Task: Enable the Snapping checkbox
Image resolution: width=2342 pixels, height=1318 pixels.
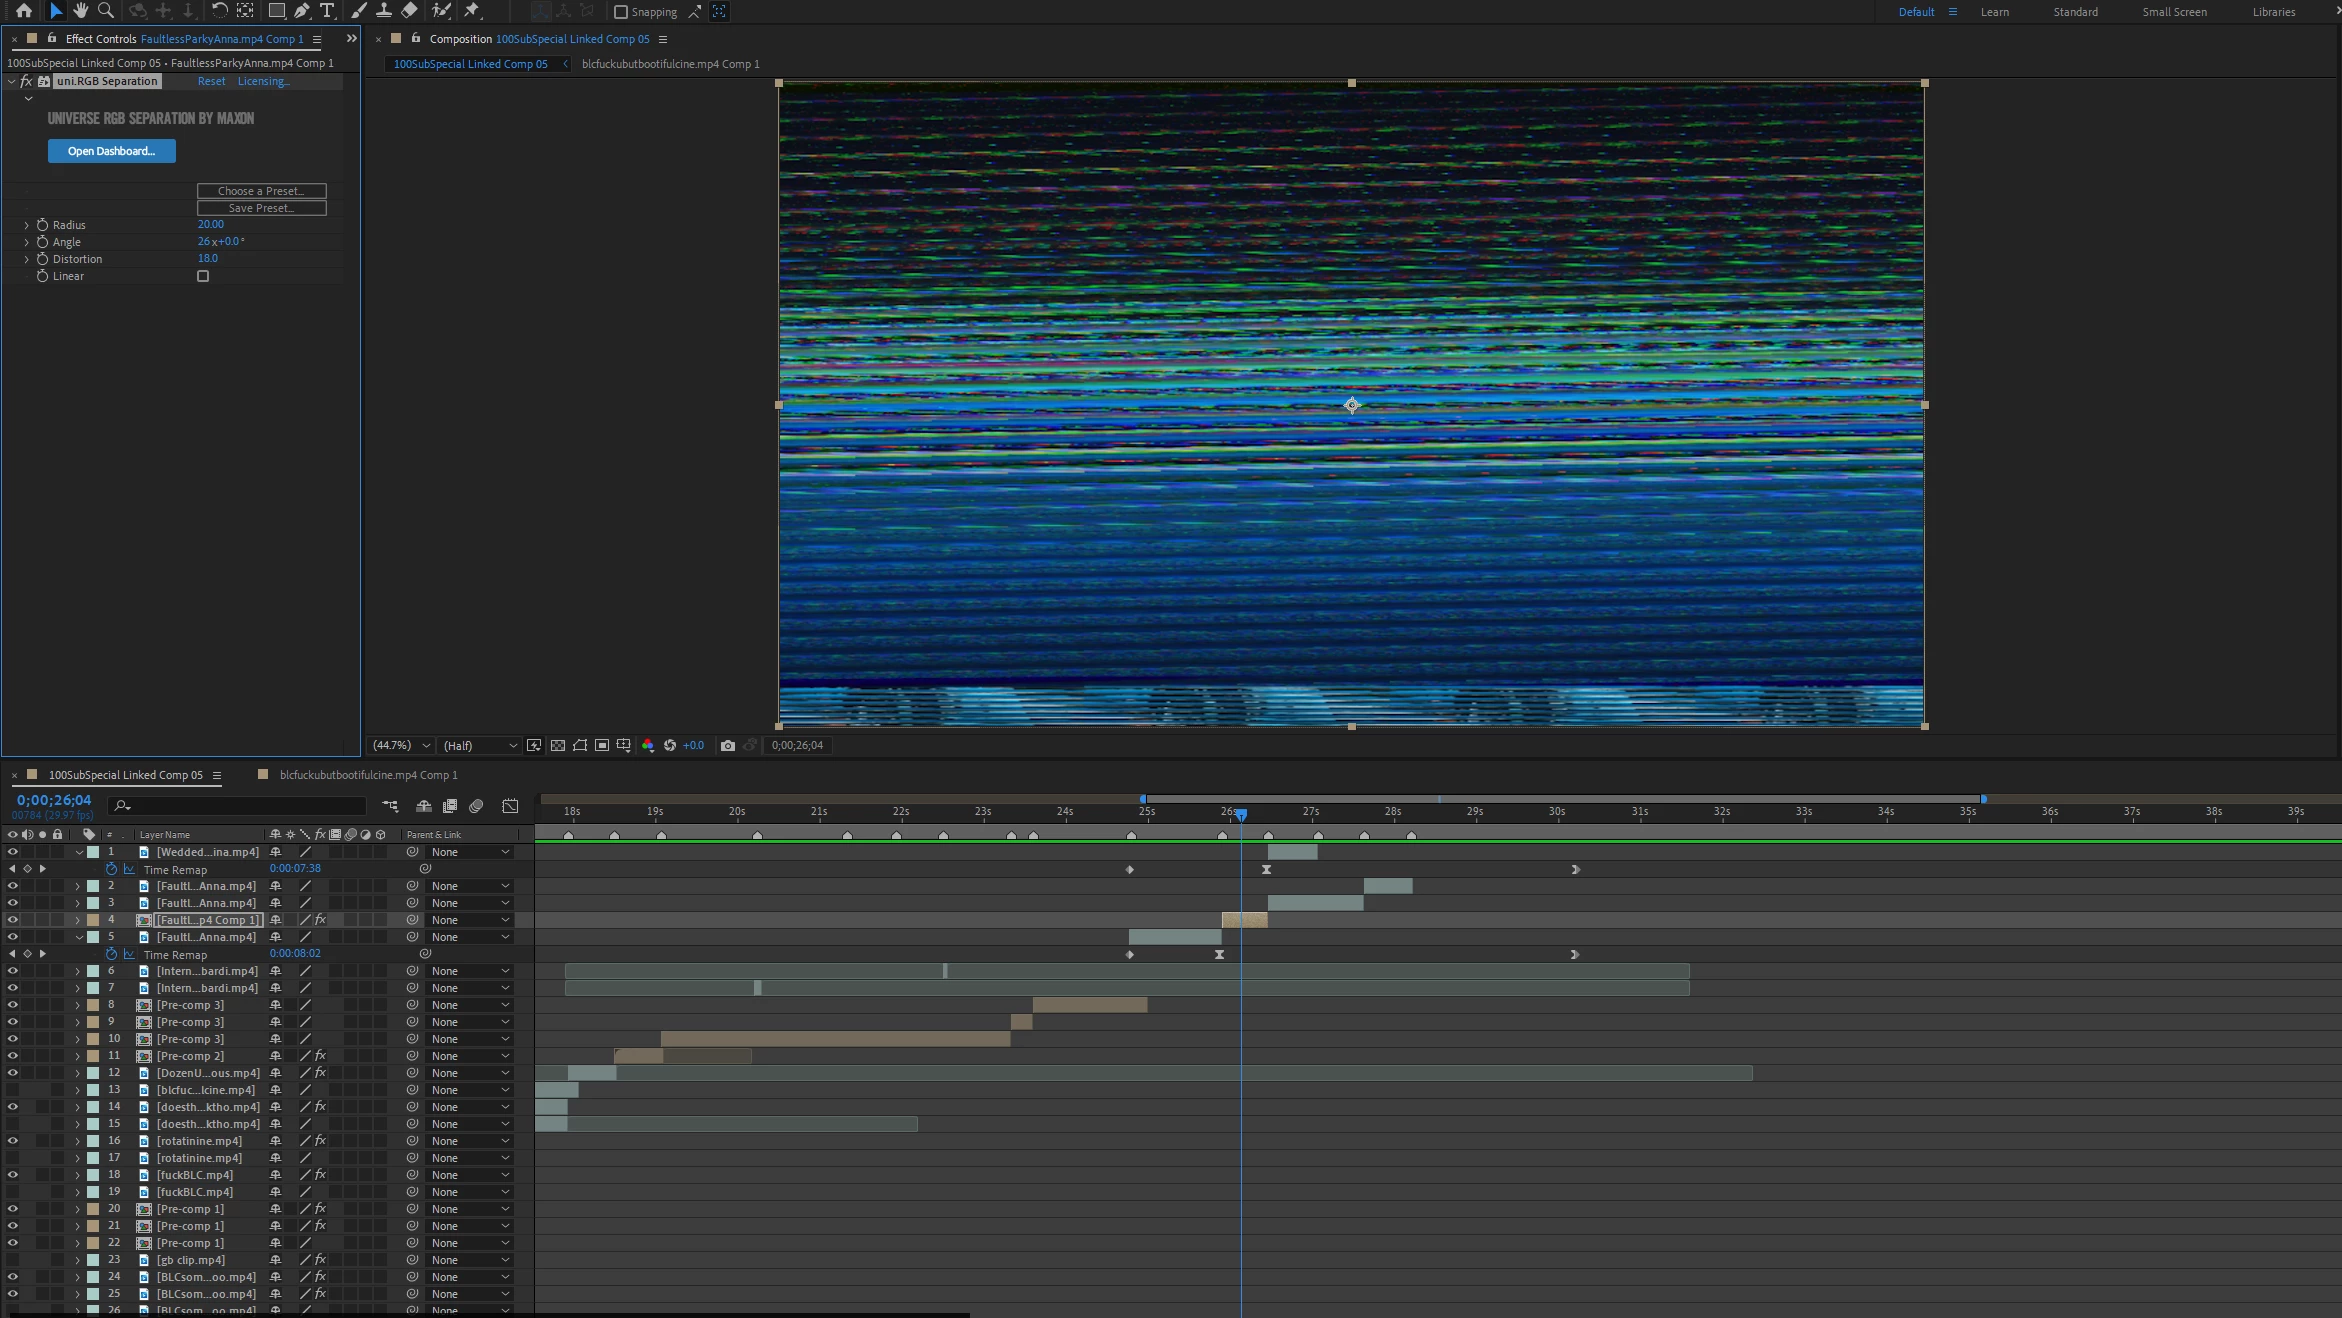Action: (x=621, y=12)
